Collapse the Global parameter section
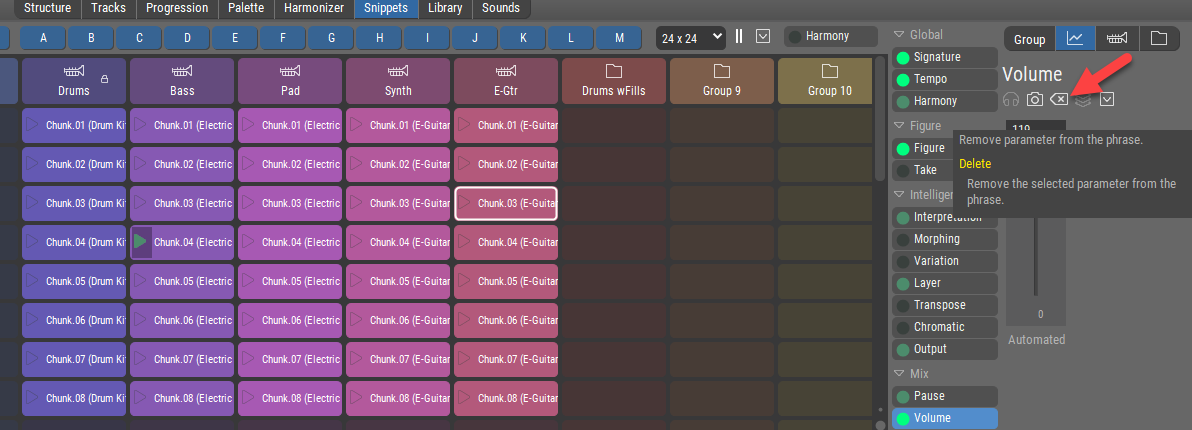This screenshot has width=1192, height=430. (x=898, y=35)
